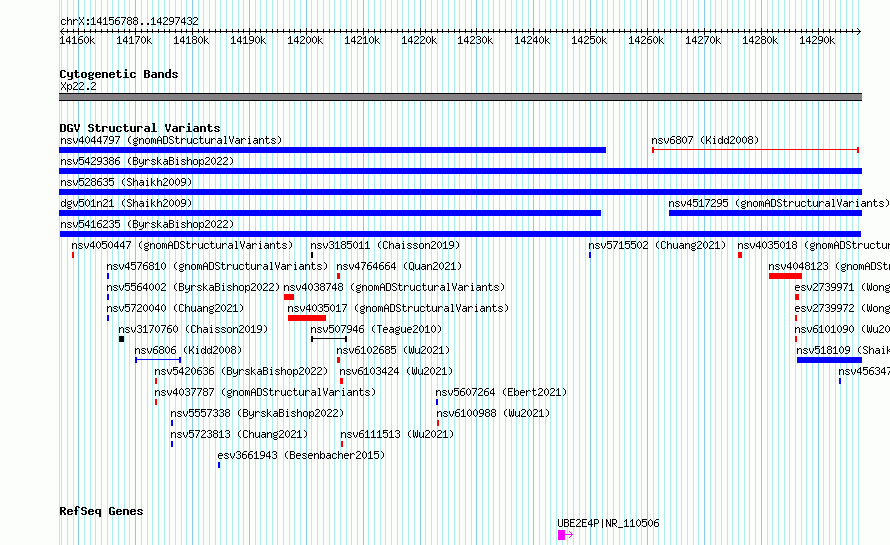Open nsv5564002 (ByrskaBishop2022) variant
The height and width of the screenshot is (545, 890).
(194, 287)
